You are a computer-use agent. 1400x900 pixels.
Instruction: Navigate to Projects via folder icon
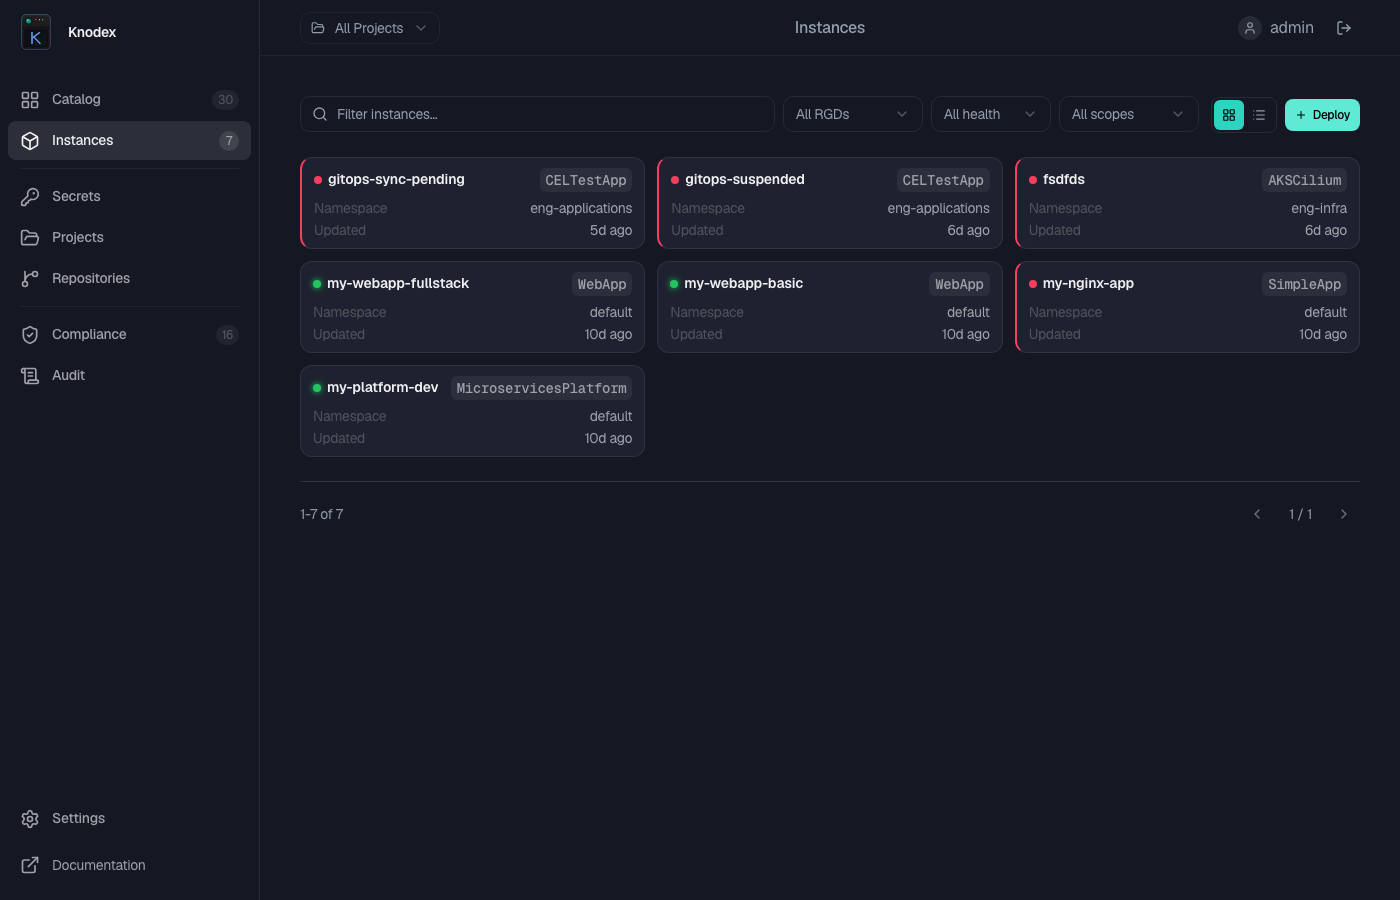click(28, 237)
